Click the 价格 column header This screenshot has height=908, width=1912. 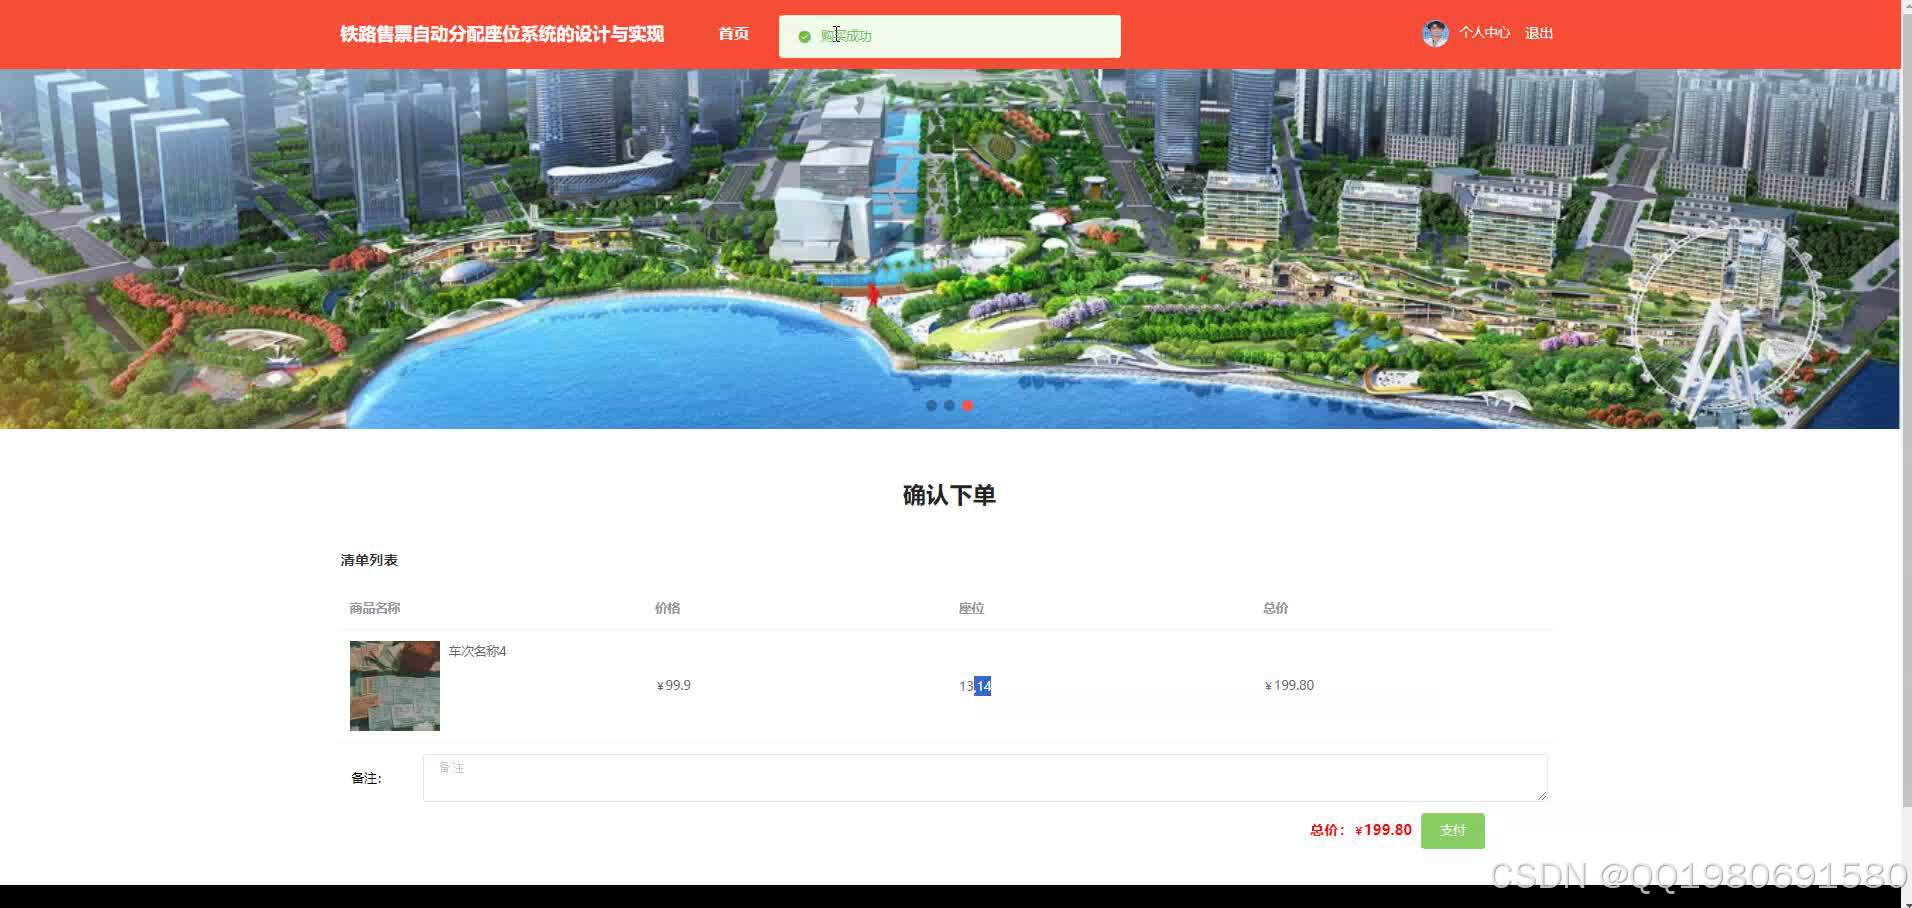point(666,607)
